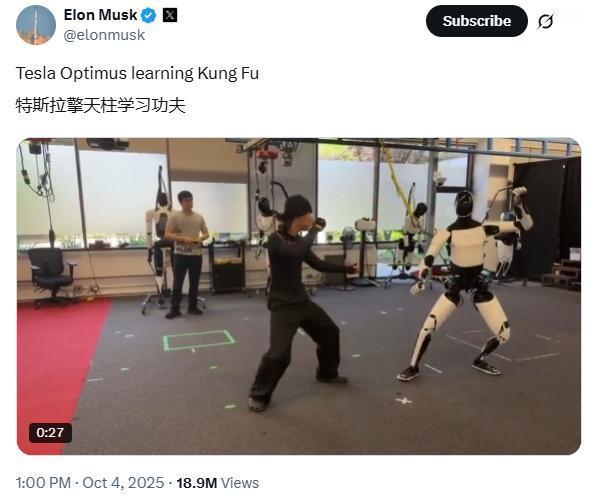
Task: Play the Optimus Kung Fu video
Action: tap(299, 296)
